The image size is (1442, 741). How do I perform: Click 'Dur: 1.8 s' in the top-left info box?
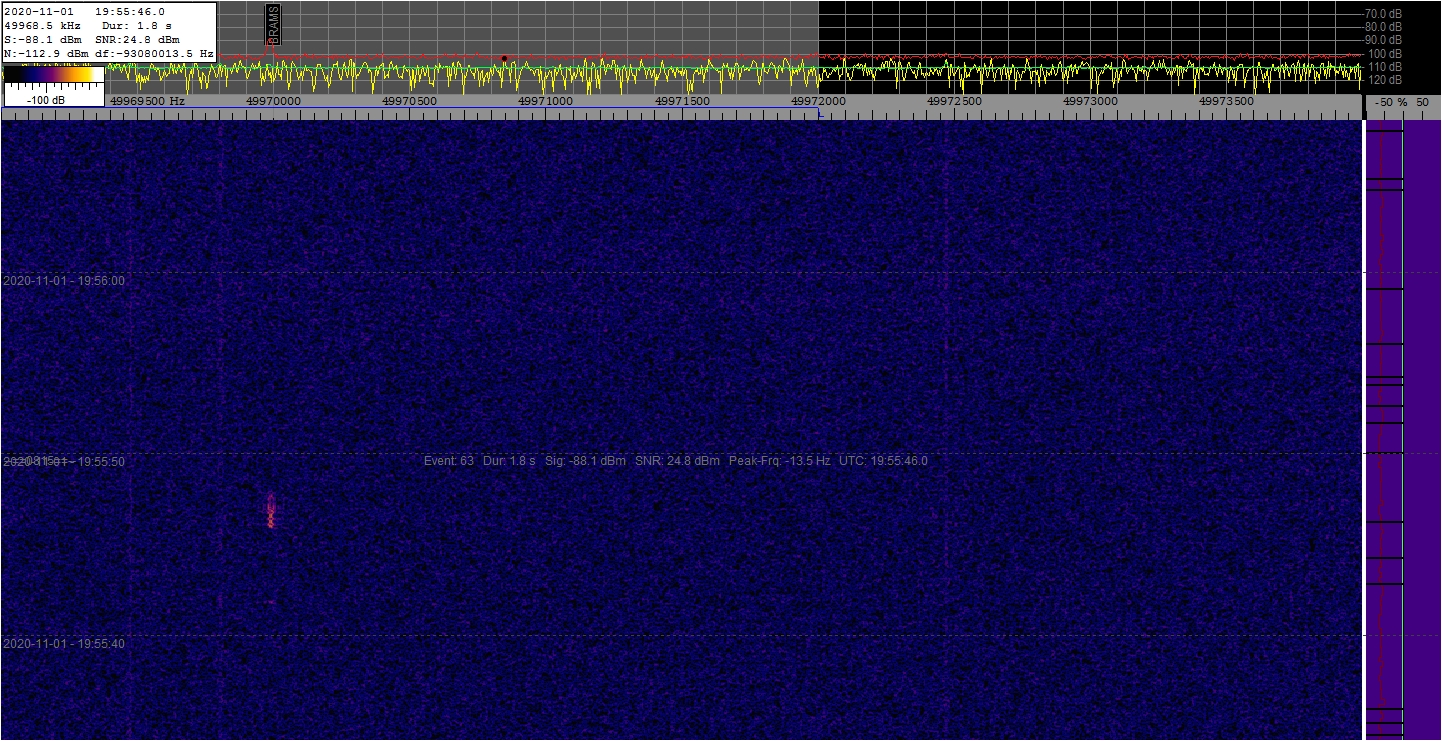point(139,25)
